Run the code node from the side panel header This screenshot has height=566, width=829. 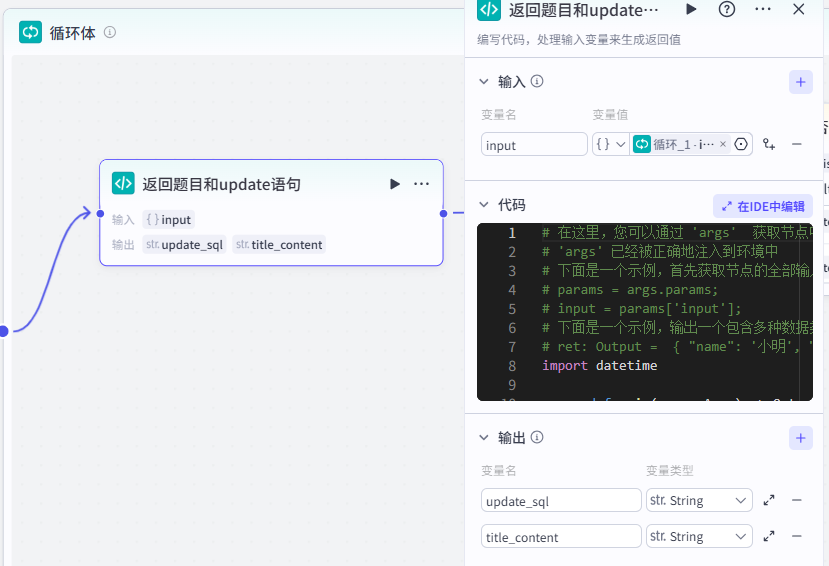[691, 9]
